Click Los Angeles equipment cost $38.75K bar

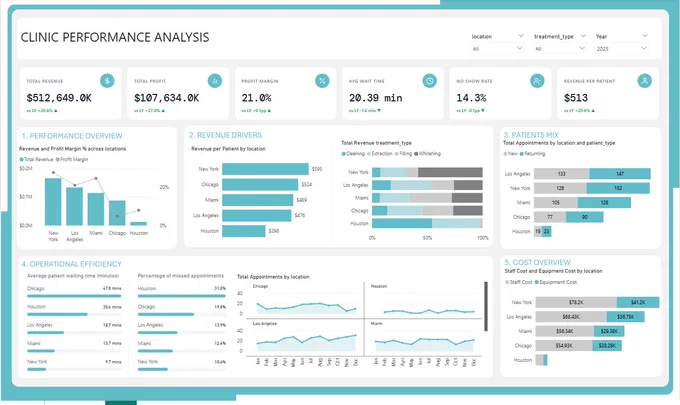625,317
